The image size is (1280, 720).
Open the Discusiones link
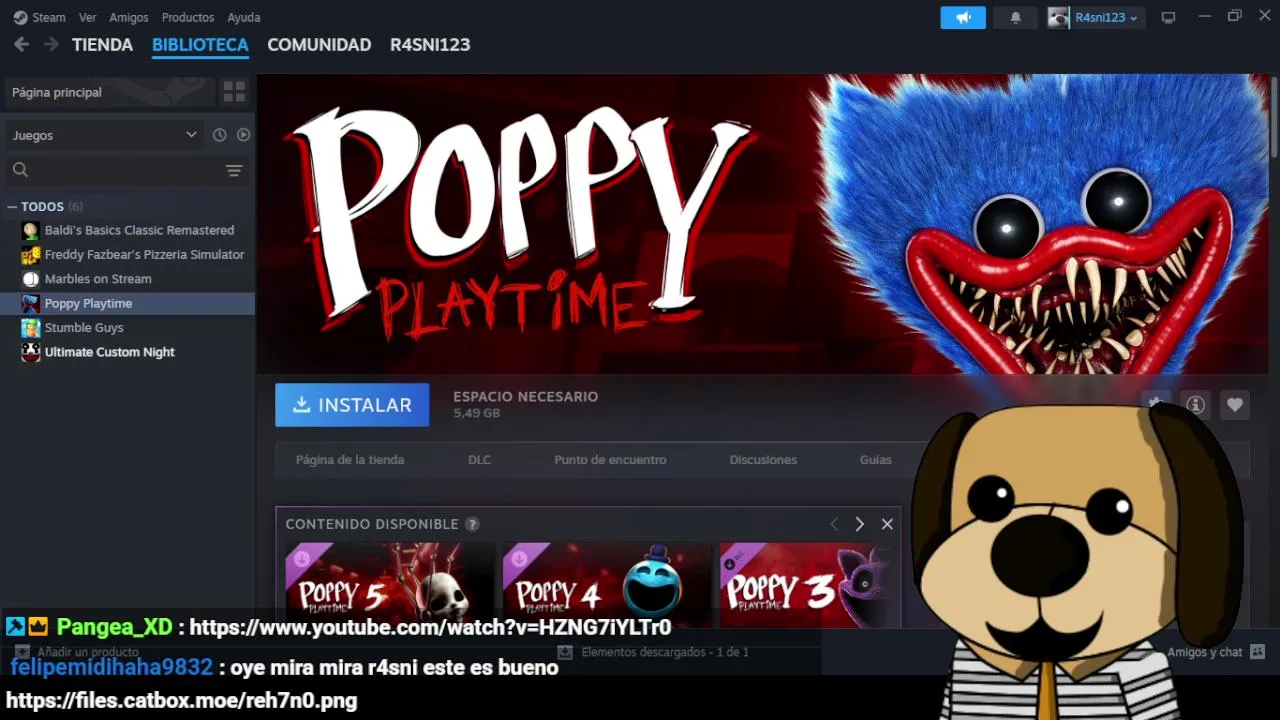(763, 460)
